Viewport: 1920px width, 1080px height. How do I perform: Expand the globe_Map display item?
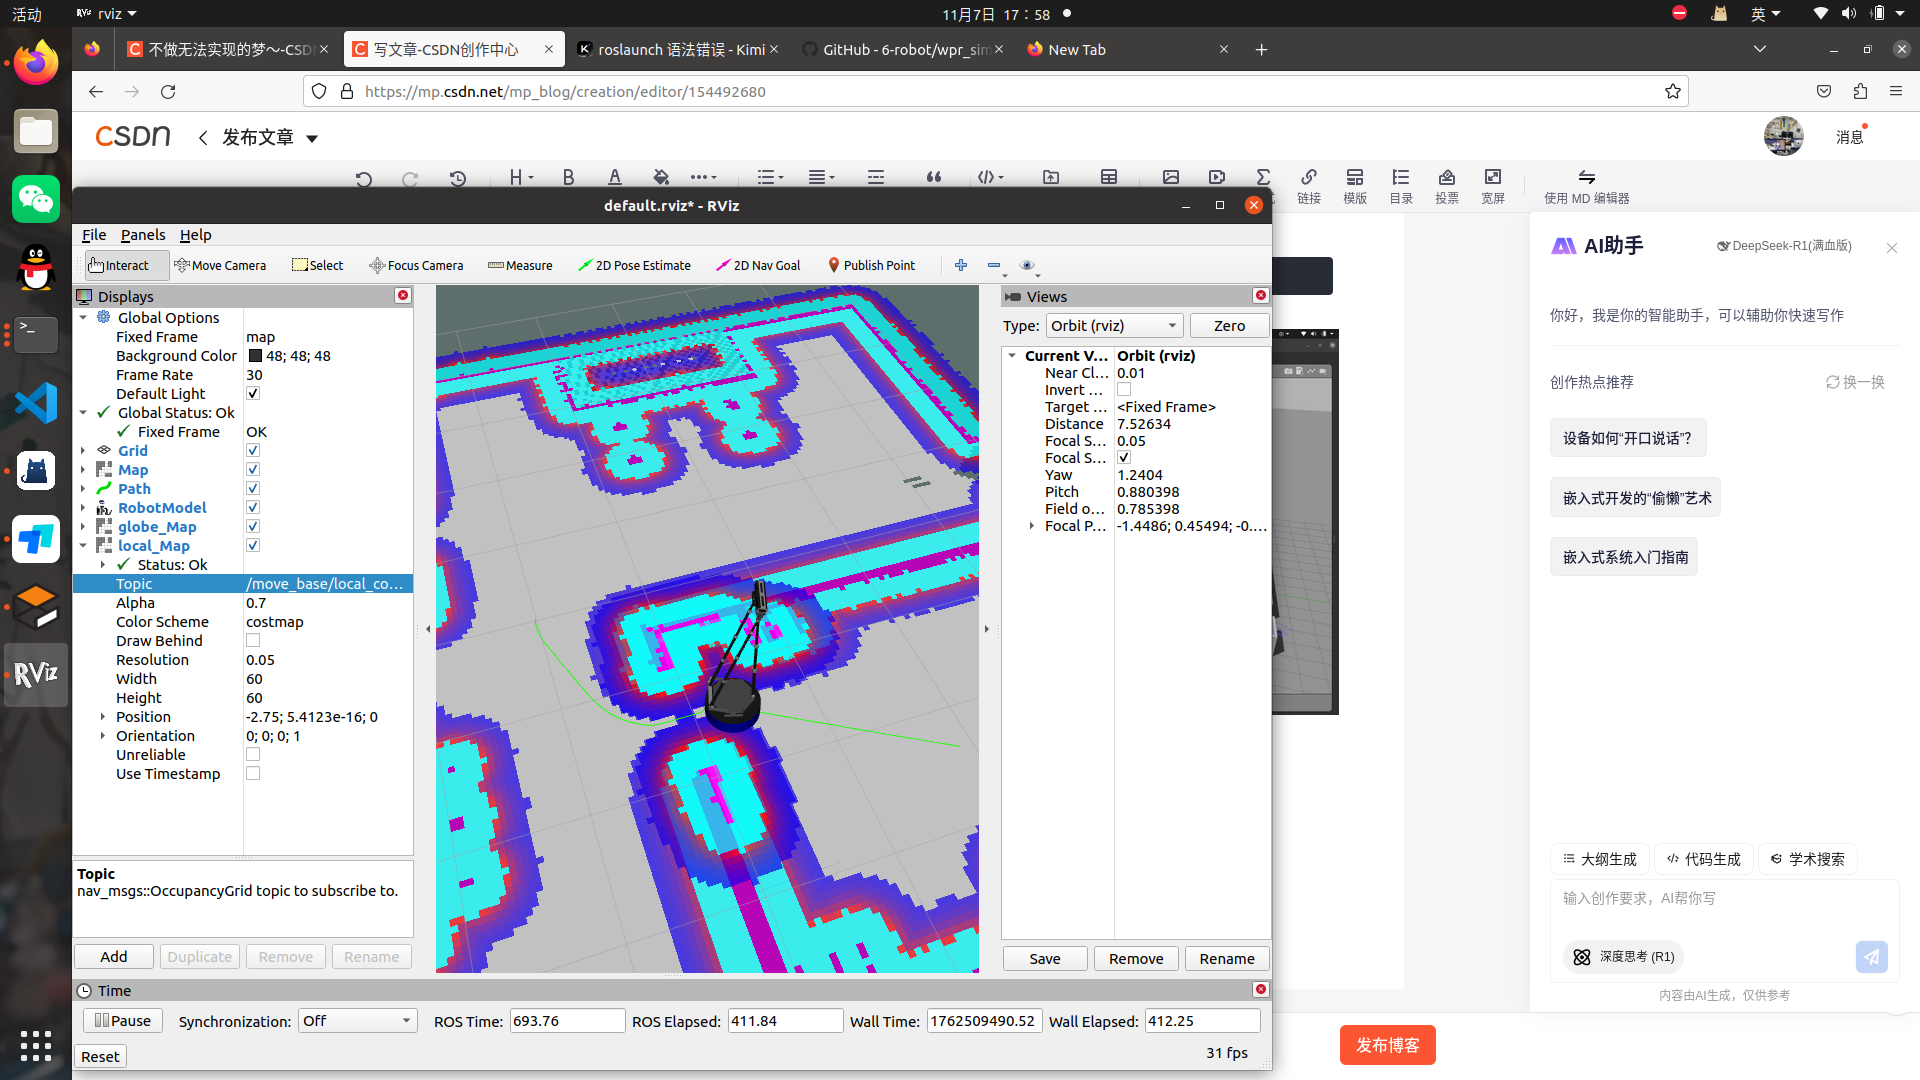(84, 527)
